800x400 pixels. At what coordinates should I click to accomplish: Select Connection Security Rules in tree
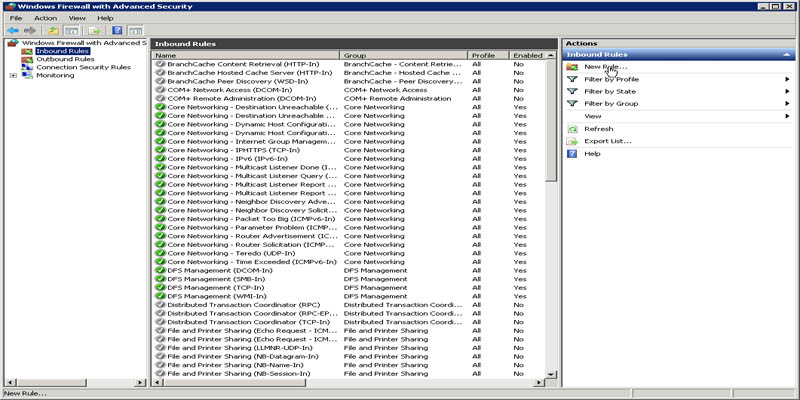(82, 67)
